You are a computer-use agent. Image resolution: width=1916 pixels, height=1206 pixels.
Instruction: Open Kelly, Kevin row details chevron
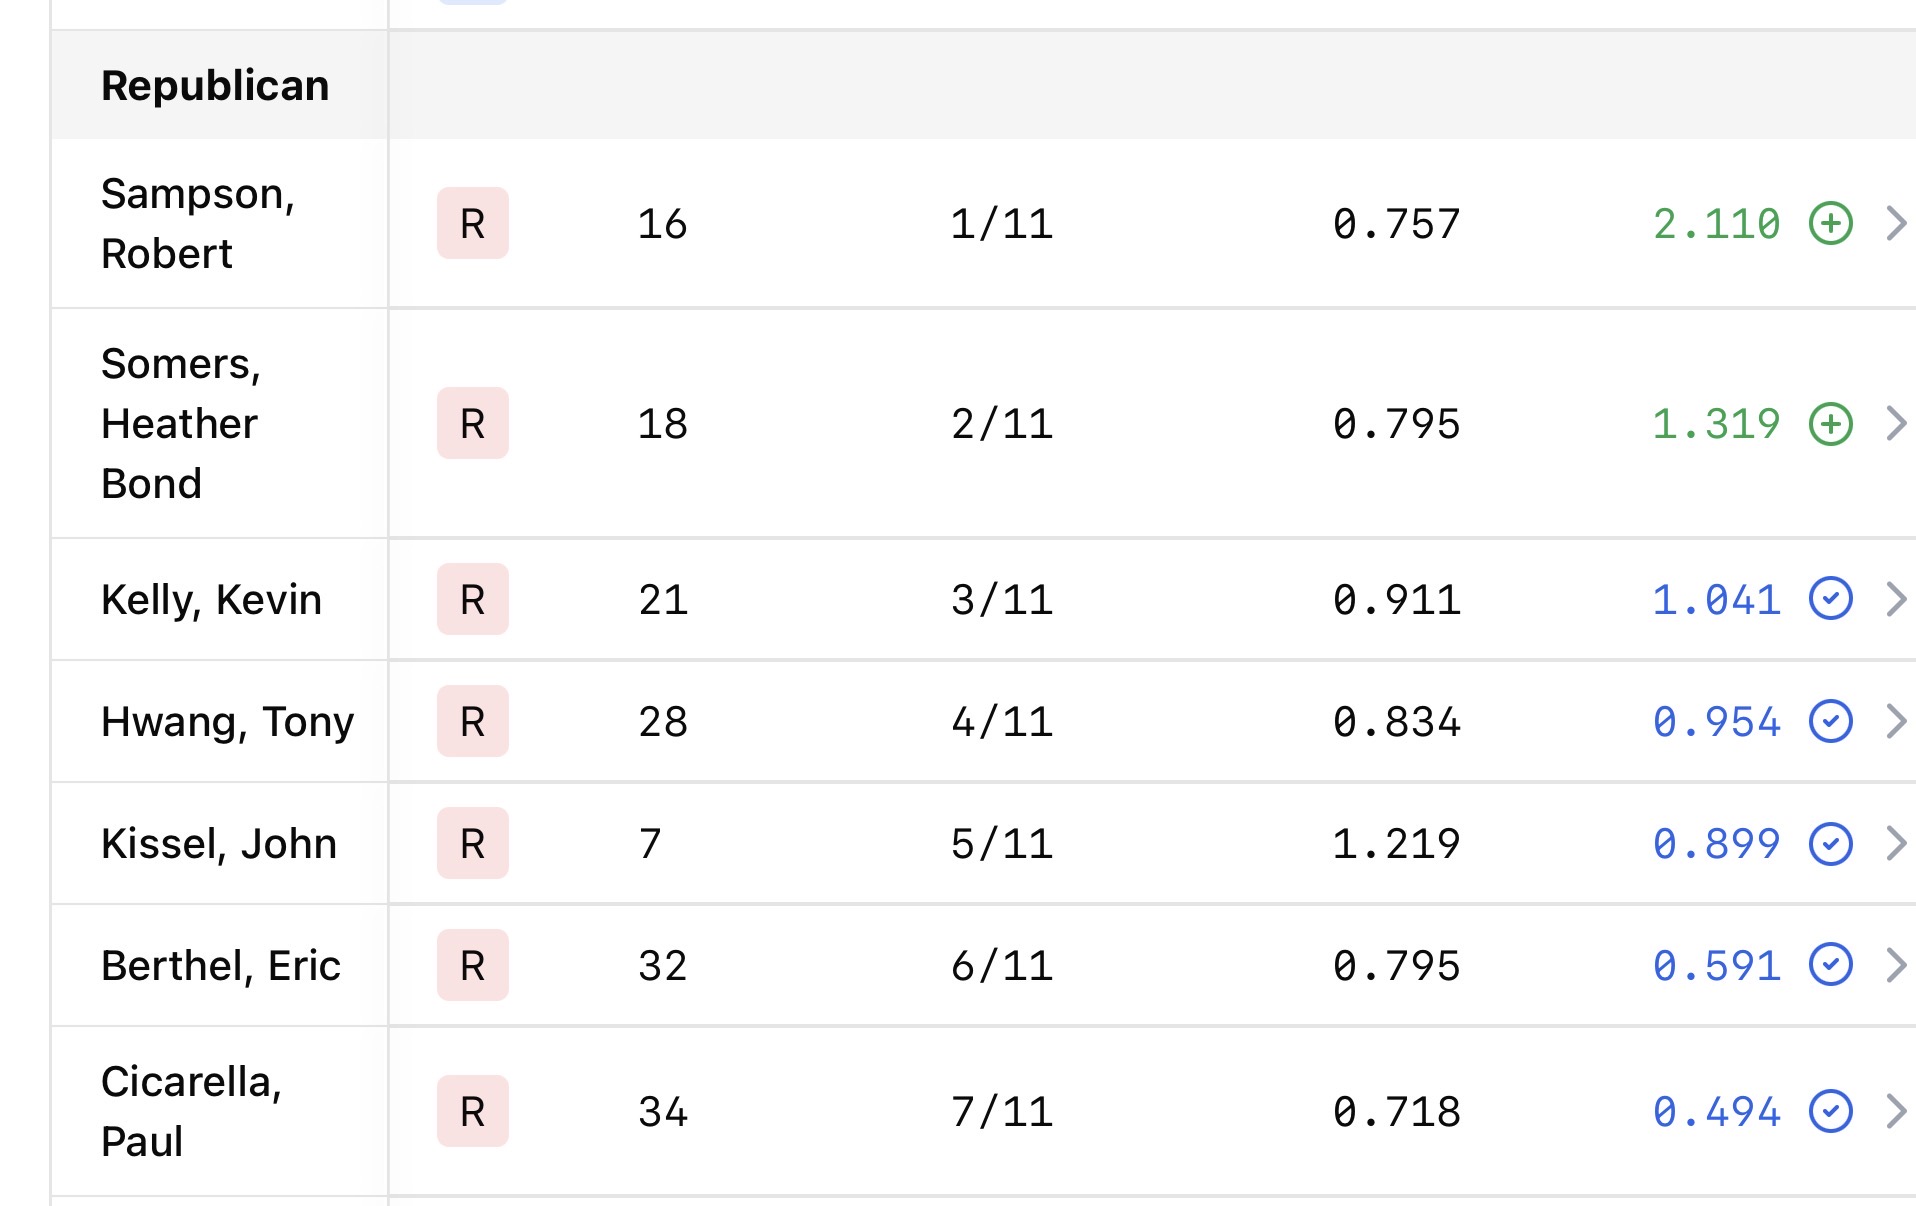point(1895,599)
